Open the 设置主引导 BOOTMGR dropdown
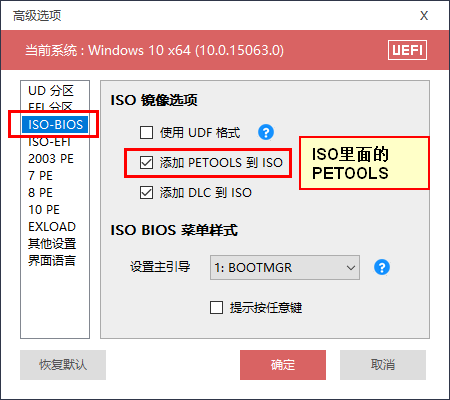The image size is (450, 400). click(x=285, y=267)
